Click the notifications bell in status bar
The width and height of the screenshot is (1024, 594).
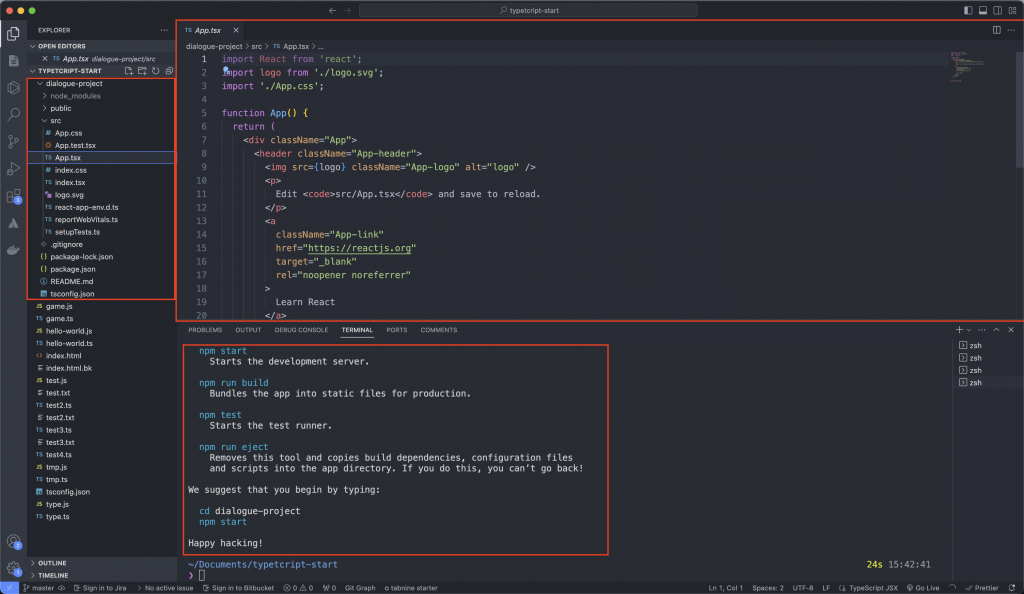point(1012,588)
